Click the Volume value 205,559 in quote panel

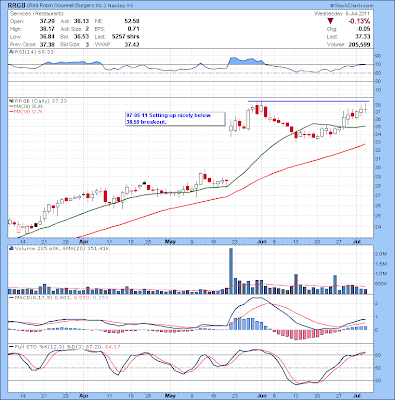tap(358, 45)
